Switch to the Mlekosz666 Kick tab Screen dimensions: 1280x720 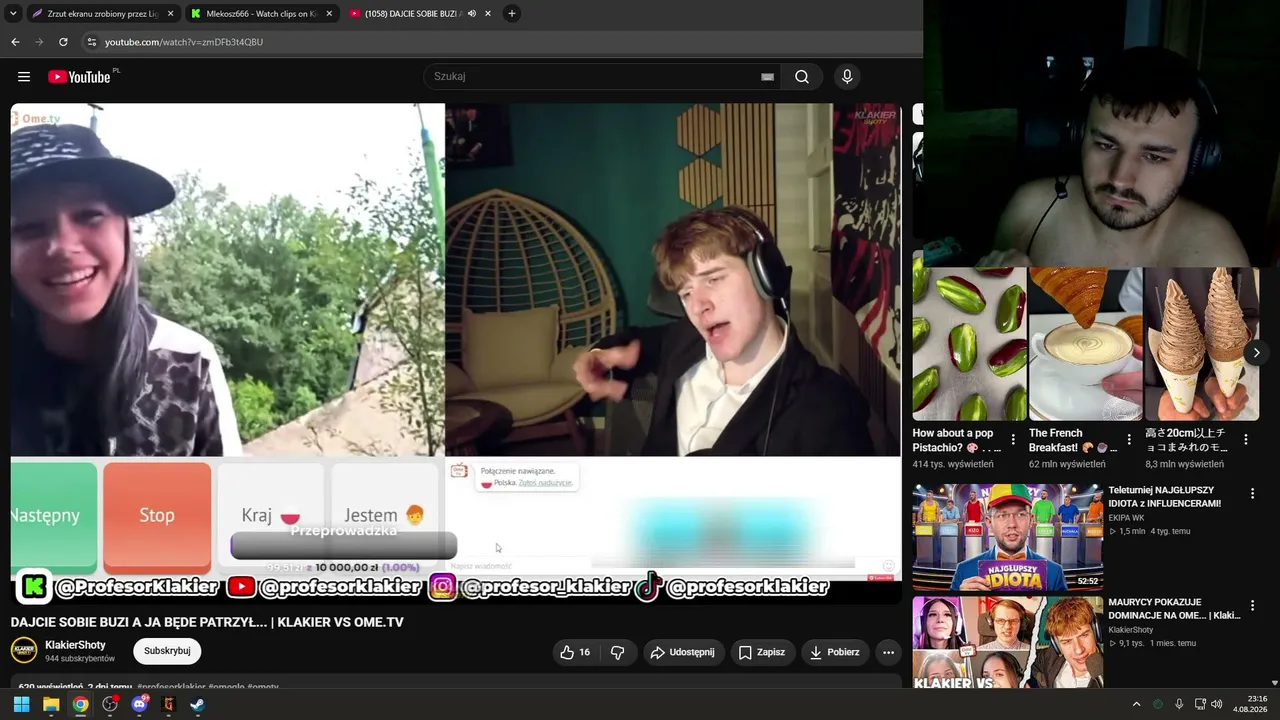coord(262,14)
